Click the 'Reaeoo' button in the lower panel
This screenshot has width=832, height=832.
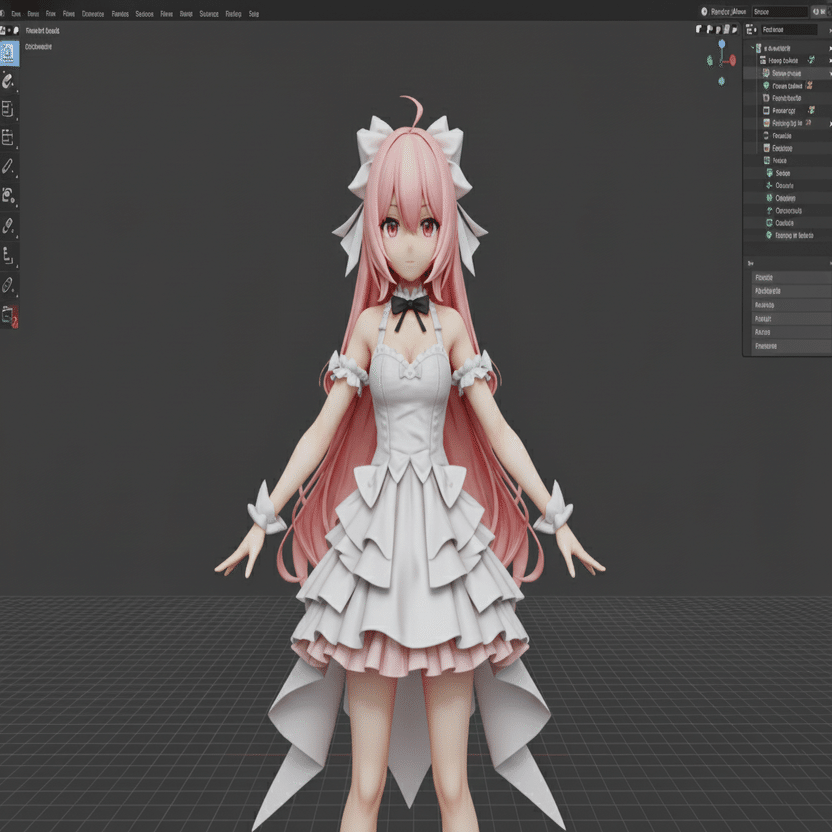coord(791,305)
